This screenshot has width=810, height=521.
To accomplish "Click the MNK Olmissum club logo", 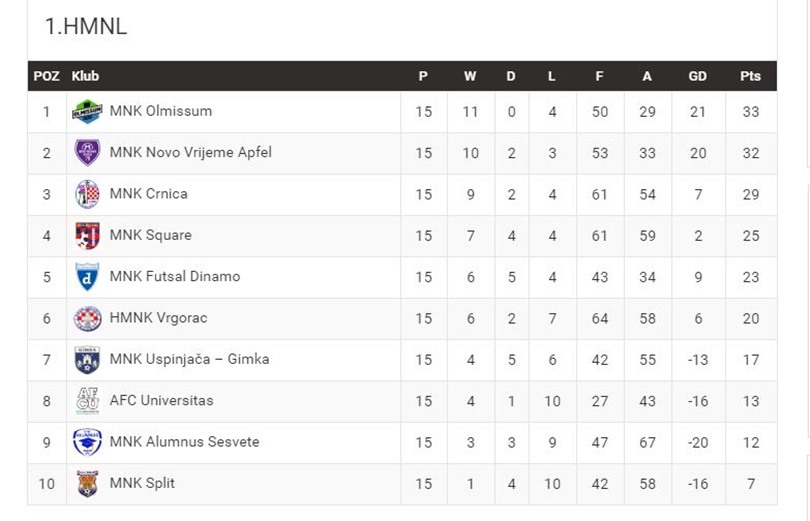I will pyautogui.click(x=87, y=111).
